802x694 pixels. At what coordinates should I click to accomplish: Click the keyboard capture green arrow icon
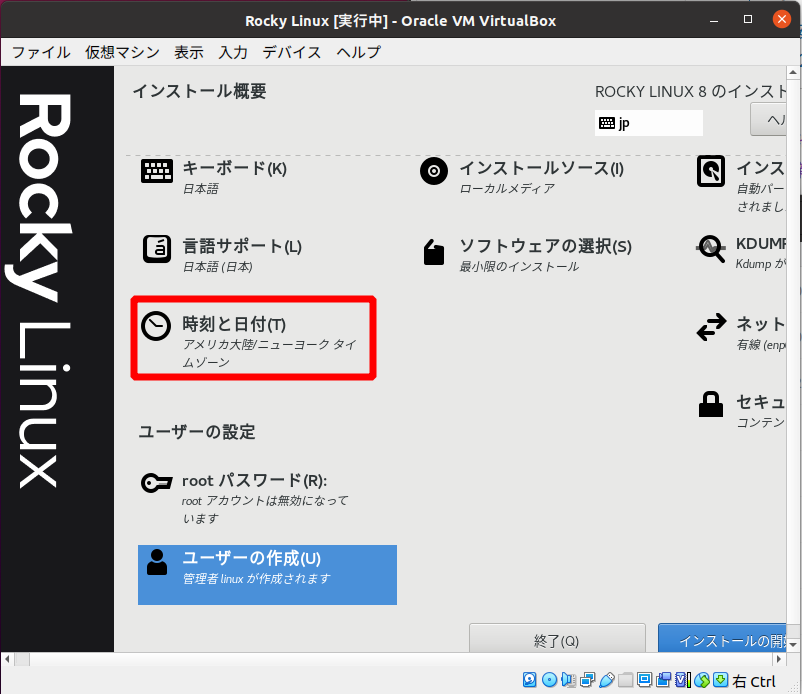(x=720, y=680)
